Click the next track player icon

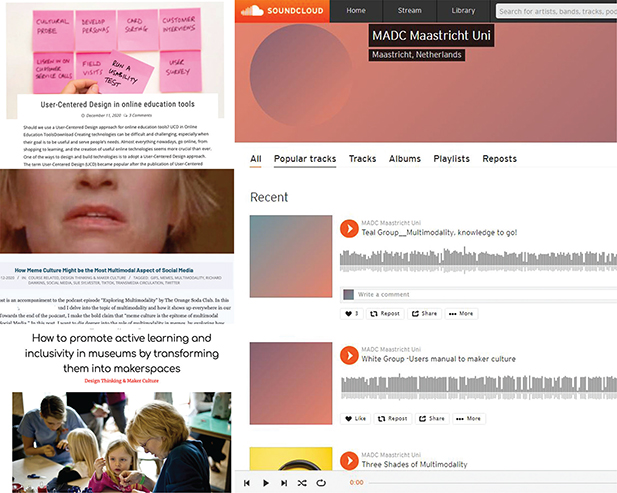click(284, 483)
